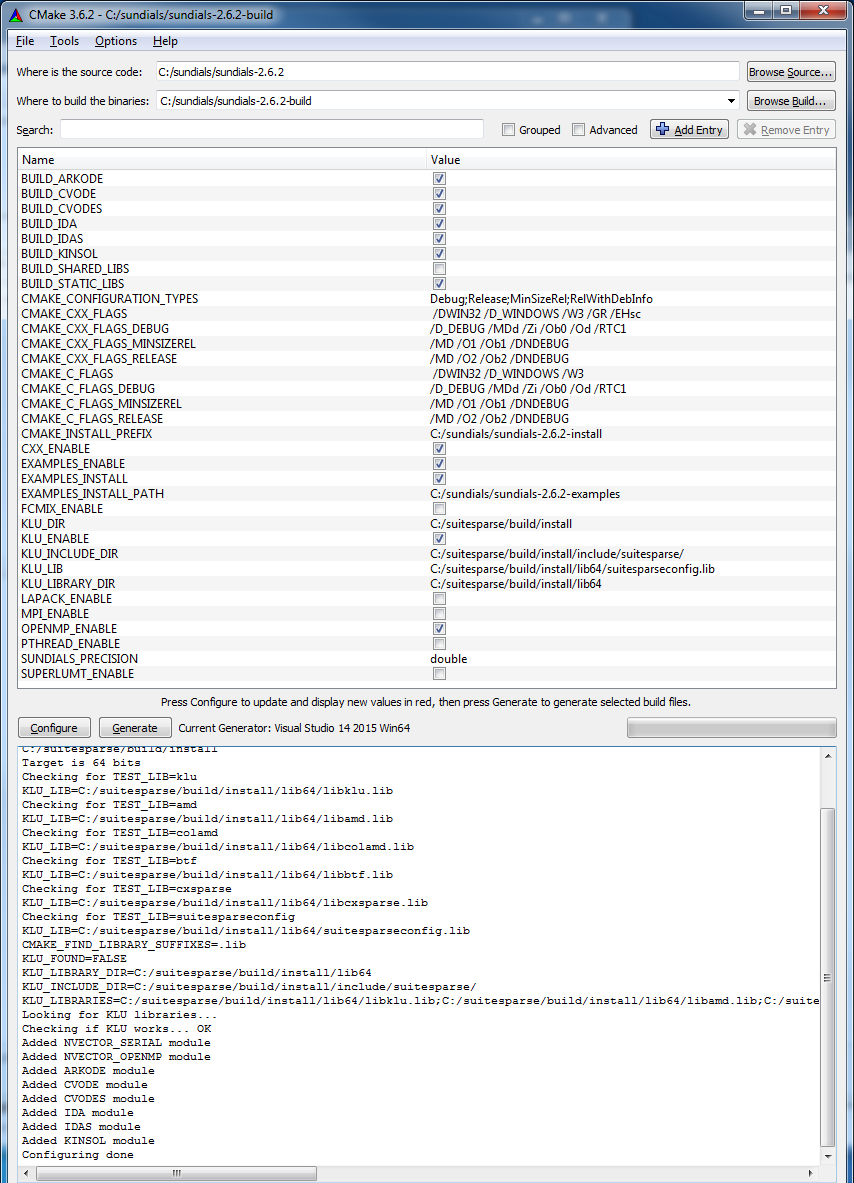Click the output log vertical scrollbar thumb
Image resolution: width=854 pixels, height=1183 pixels.
[828, 976]
